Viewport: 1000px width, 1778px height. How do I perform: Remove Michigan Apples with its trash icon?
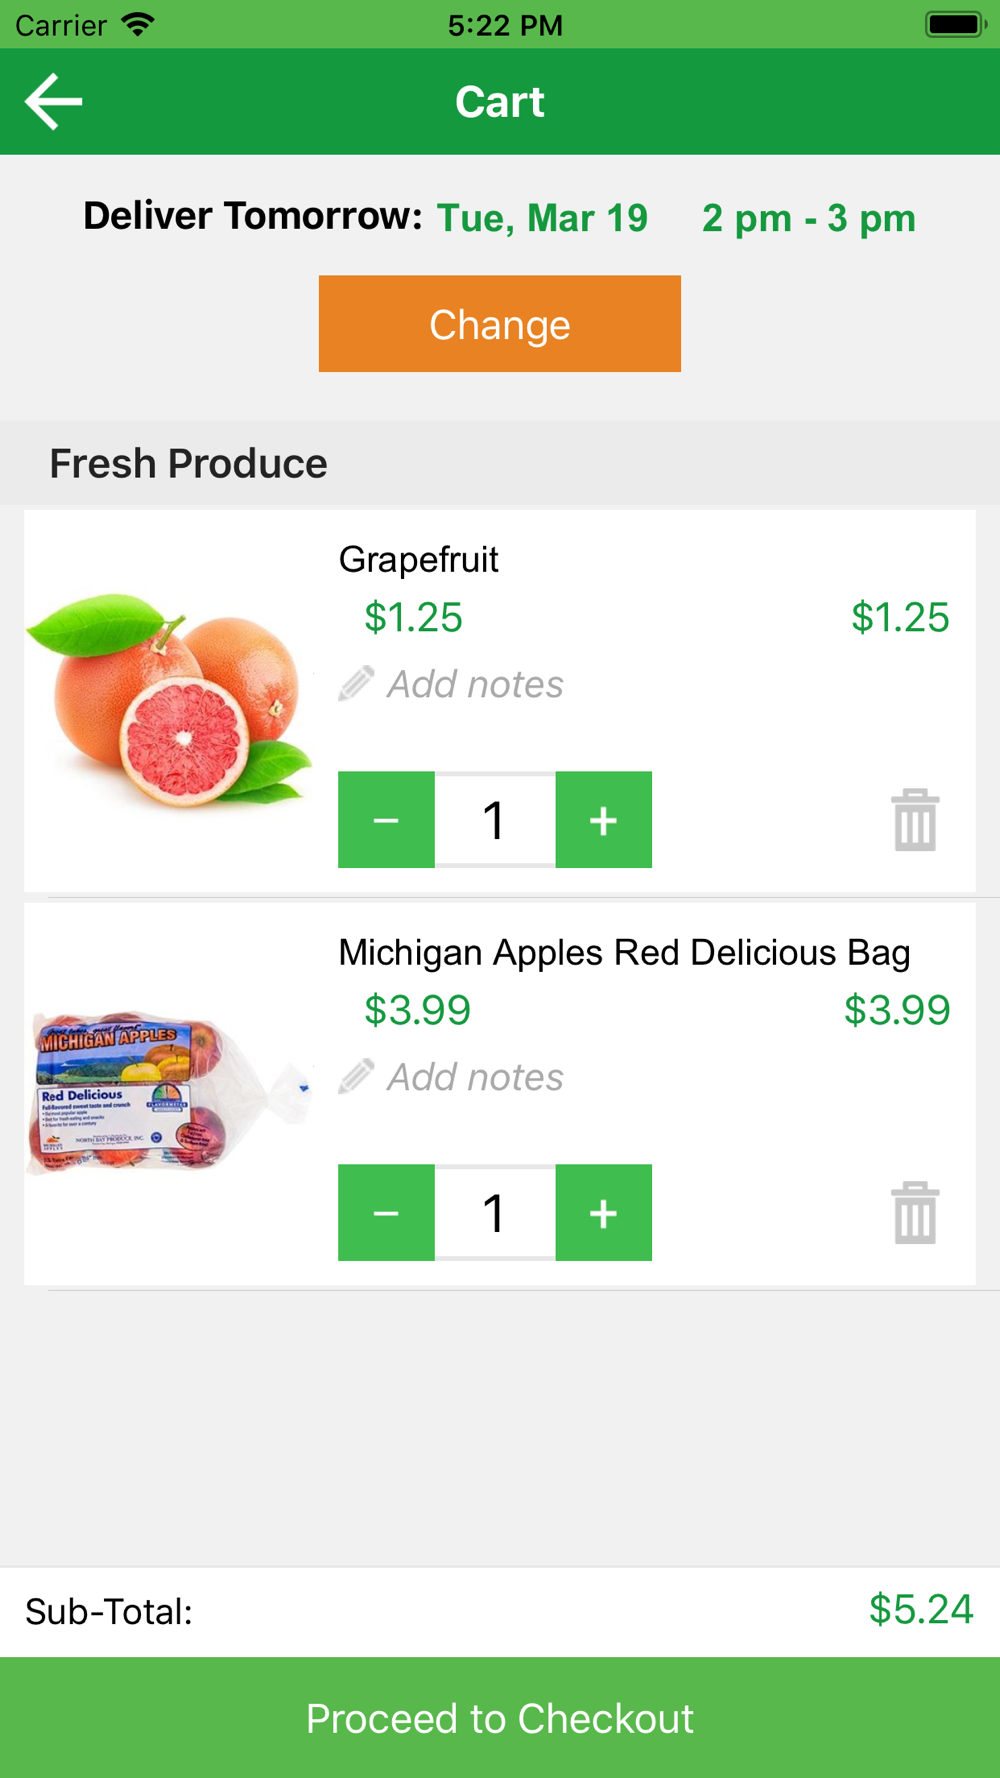coord(915,1213)
